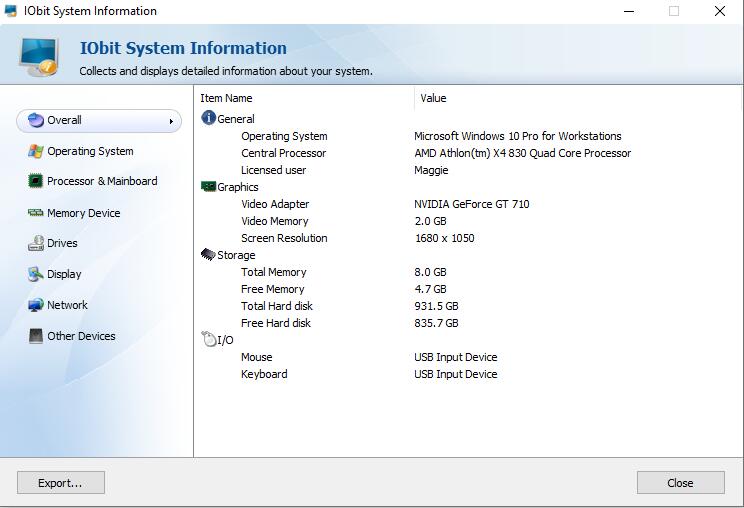The image size is (744, 508).
Task: Click value AMD Athlon(tm) X4 830 processor
Action: [522, 153]
